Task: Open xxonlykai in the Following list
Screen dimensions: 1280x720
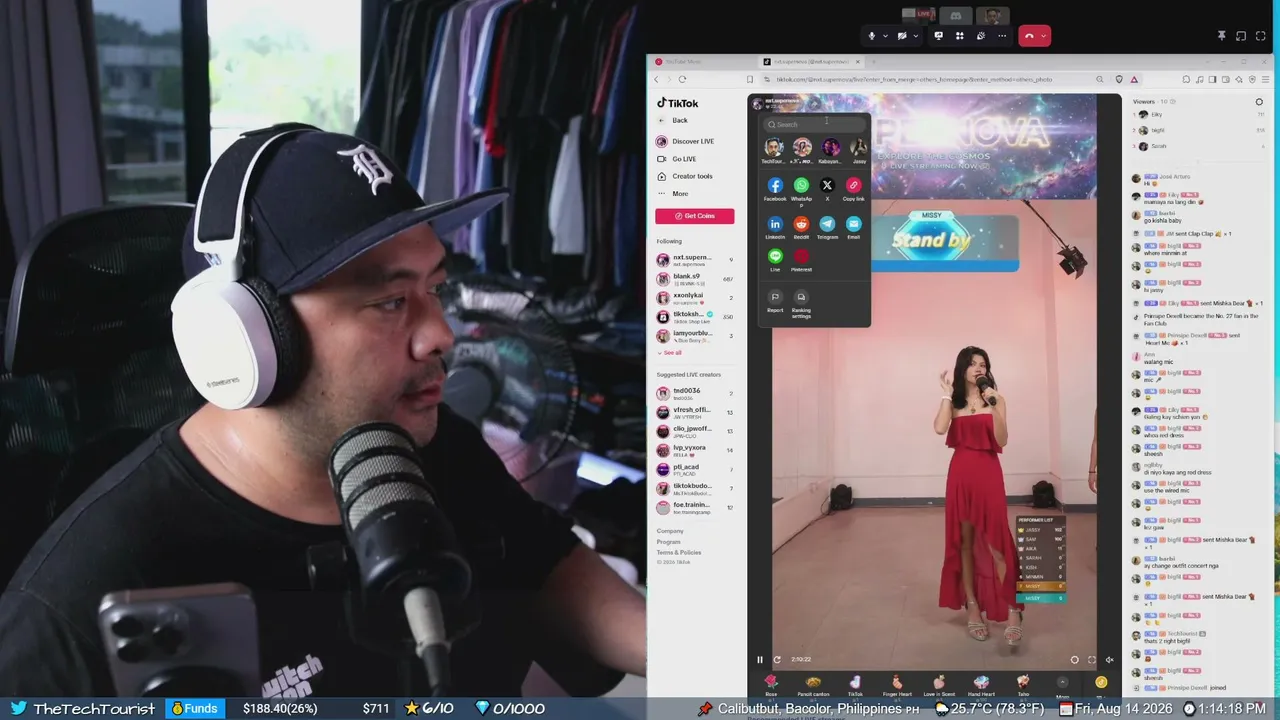Action: (x=696, y=298)
